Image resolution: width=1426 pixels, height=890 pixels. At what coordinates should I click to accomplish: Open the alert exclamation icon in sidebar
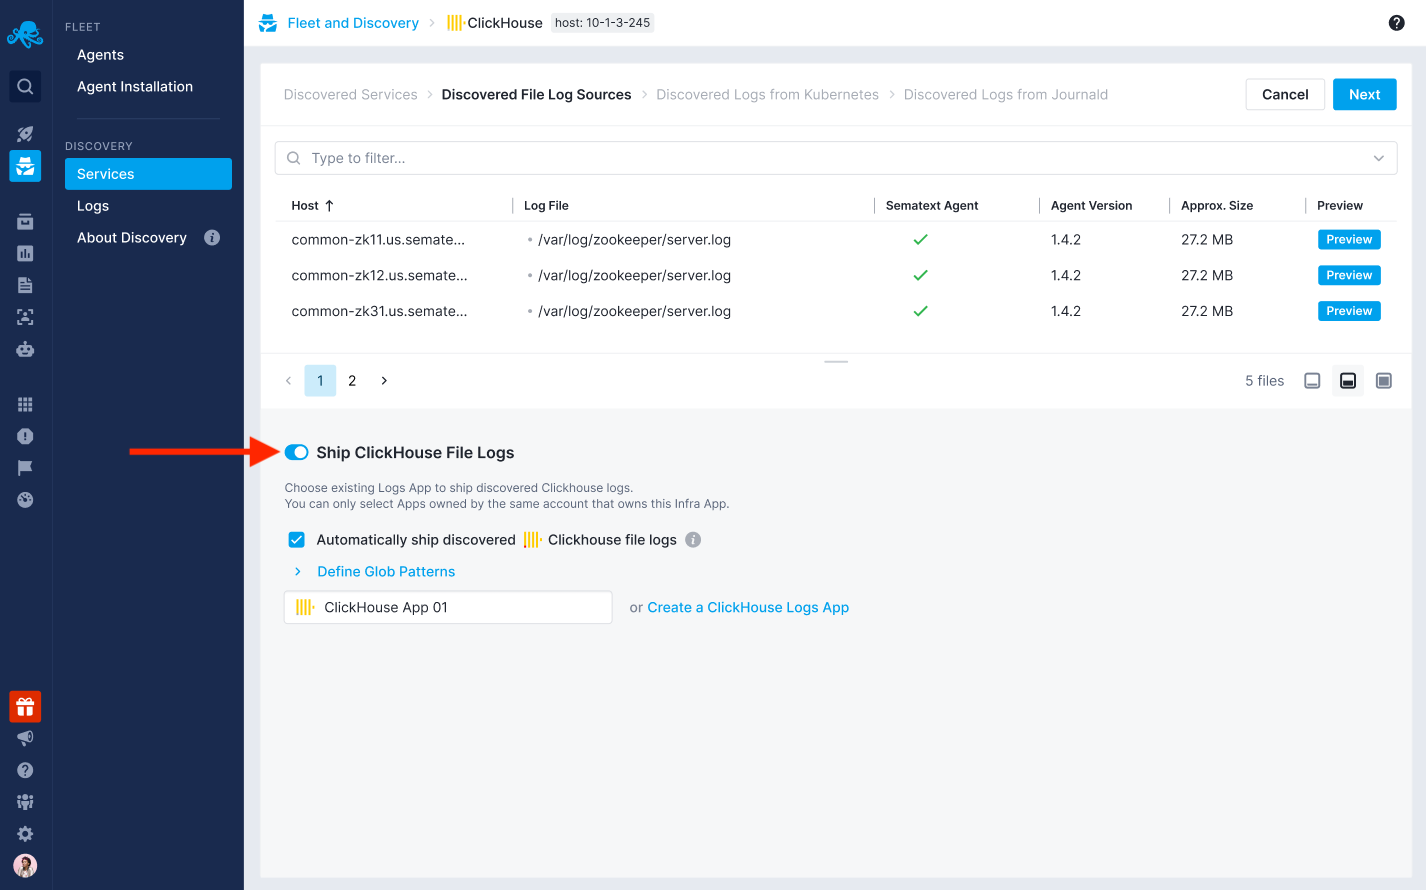coord(25,437)
